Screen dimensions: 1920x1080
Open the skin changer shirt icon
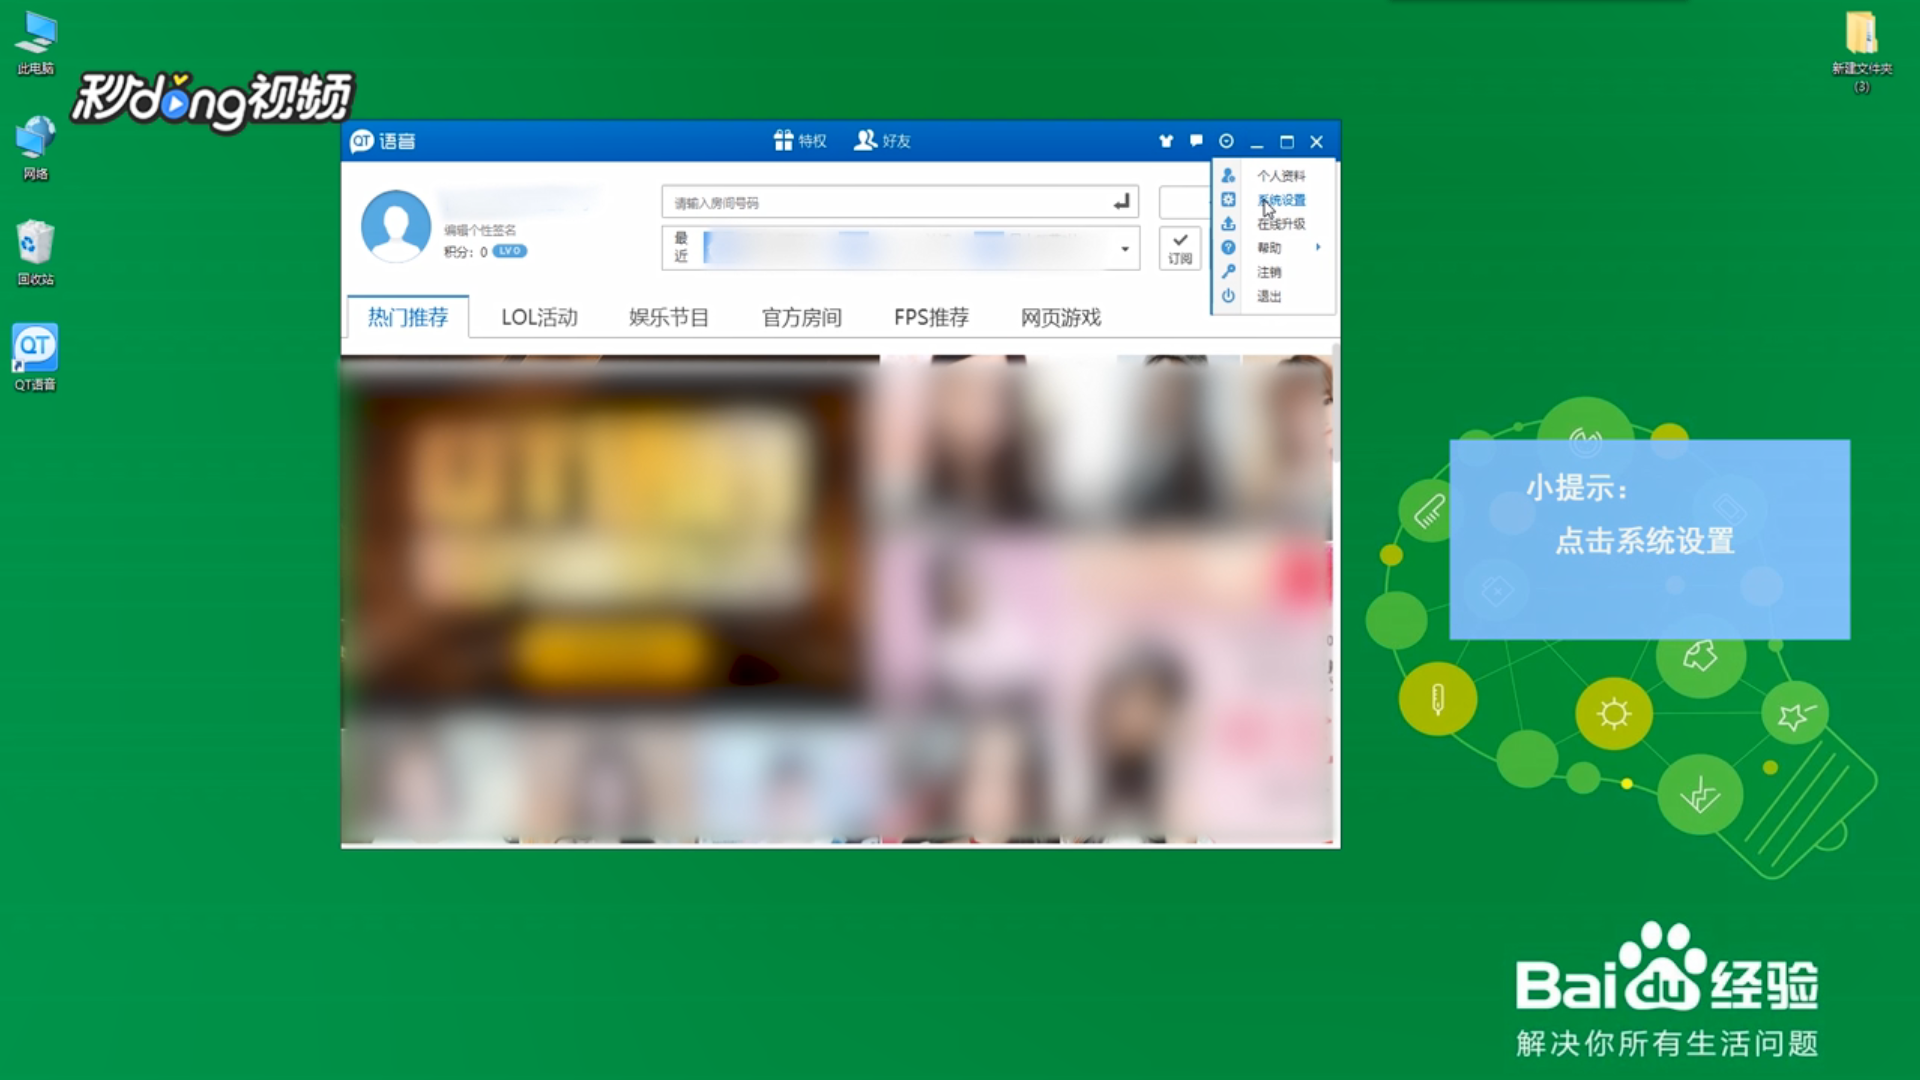[1166, 141]
